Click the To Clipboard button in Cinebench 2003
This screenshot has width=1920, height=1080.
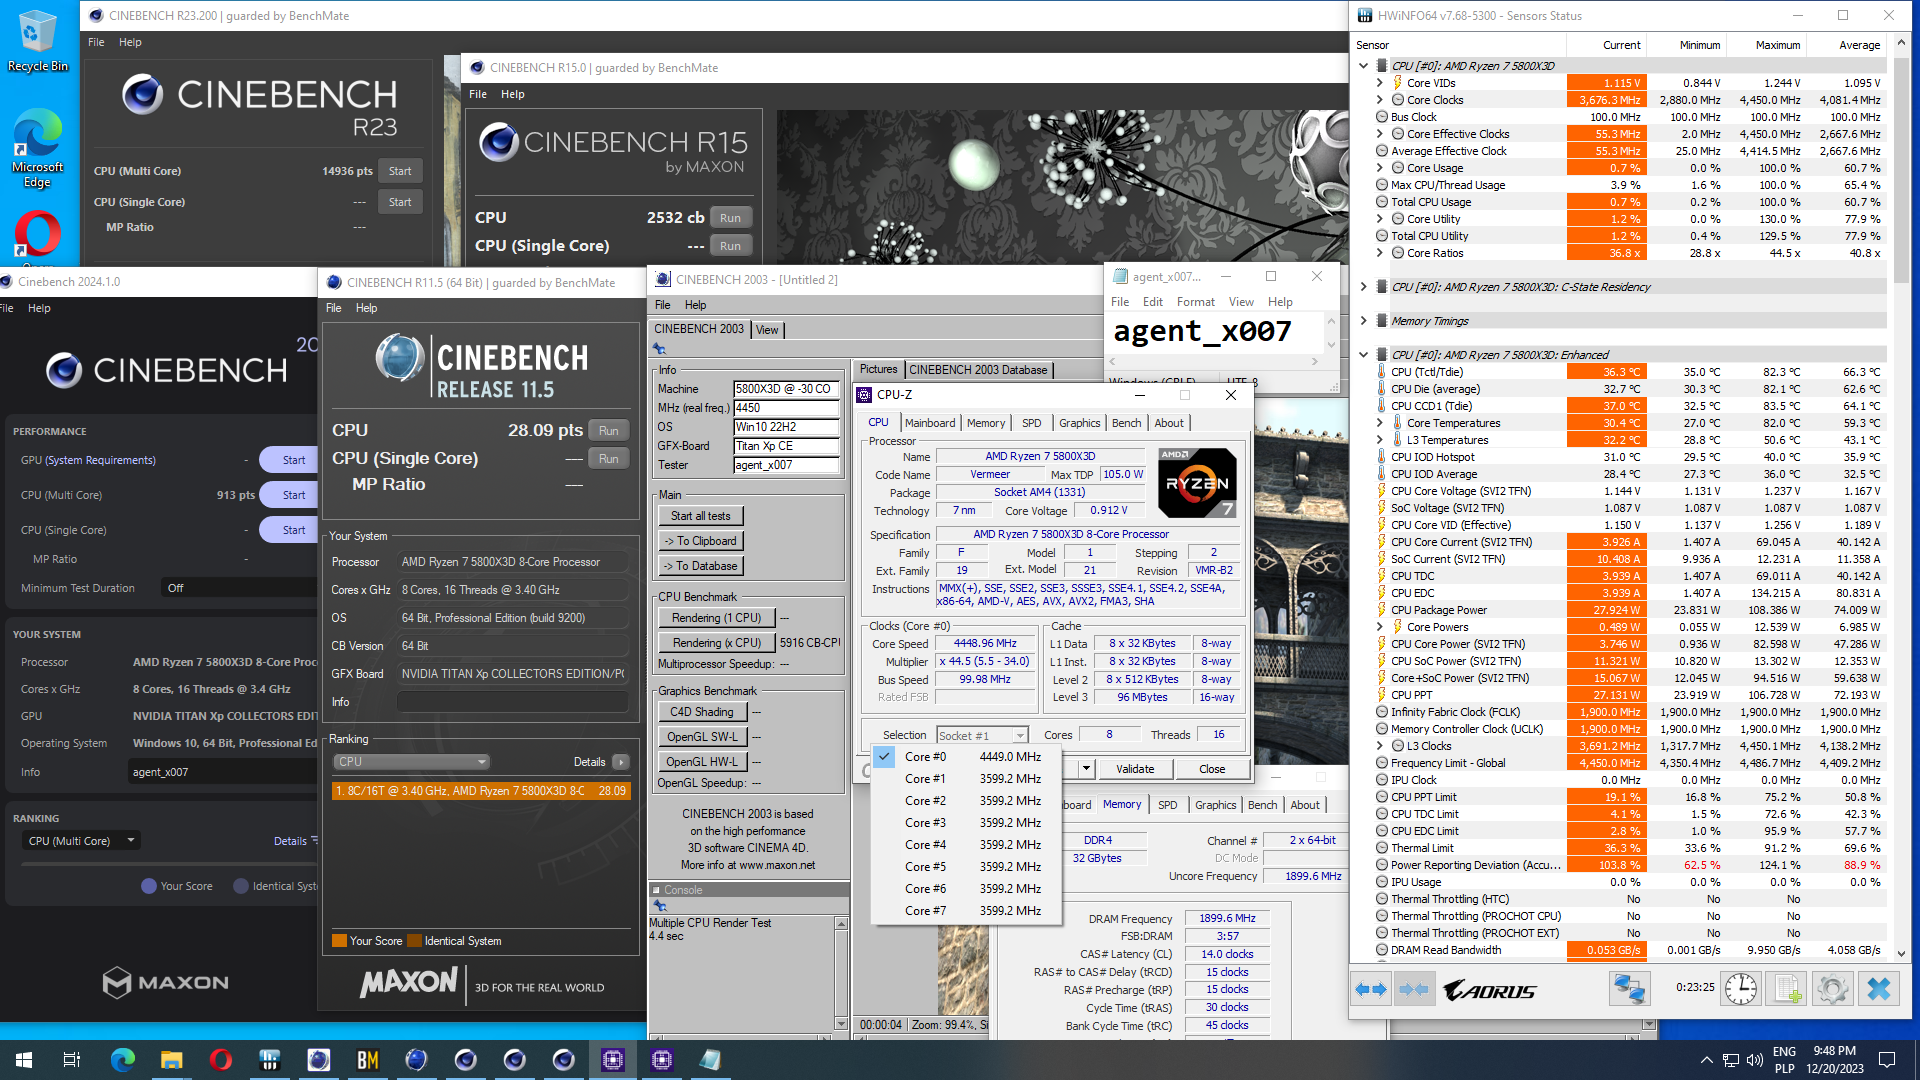click(x=701, y=541)
